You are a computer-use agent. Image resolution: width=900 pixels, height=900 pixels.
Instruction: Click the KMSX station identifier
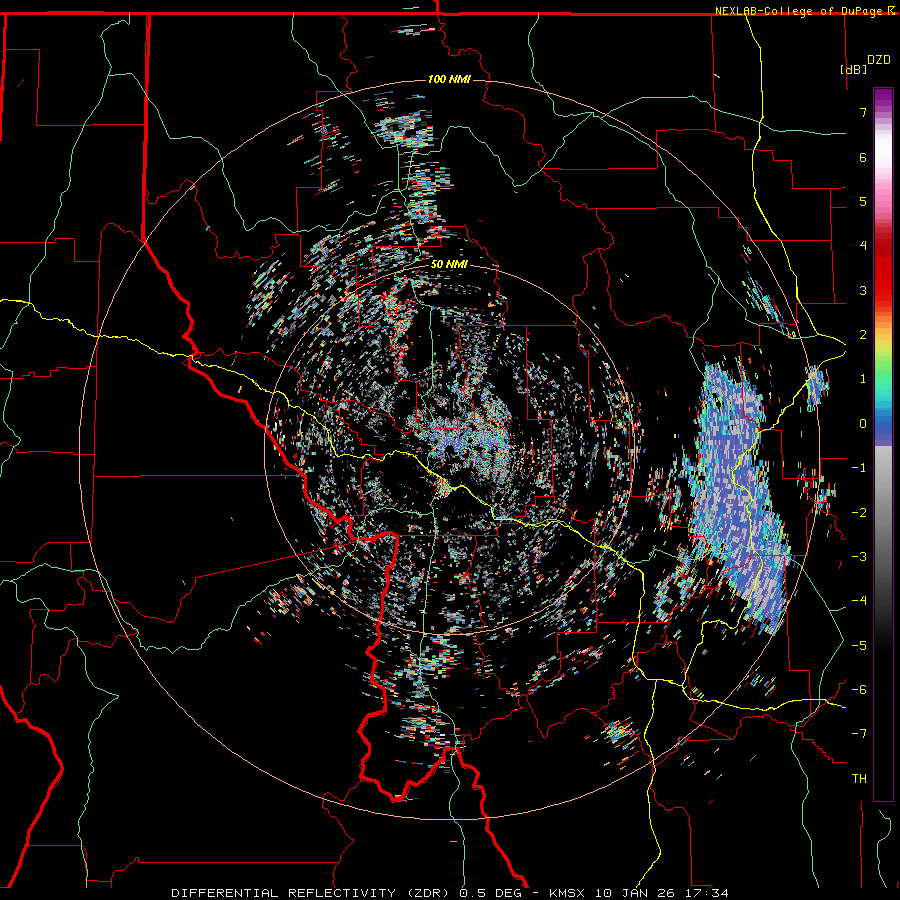tap(568, 893)
